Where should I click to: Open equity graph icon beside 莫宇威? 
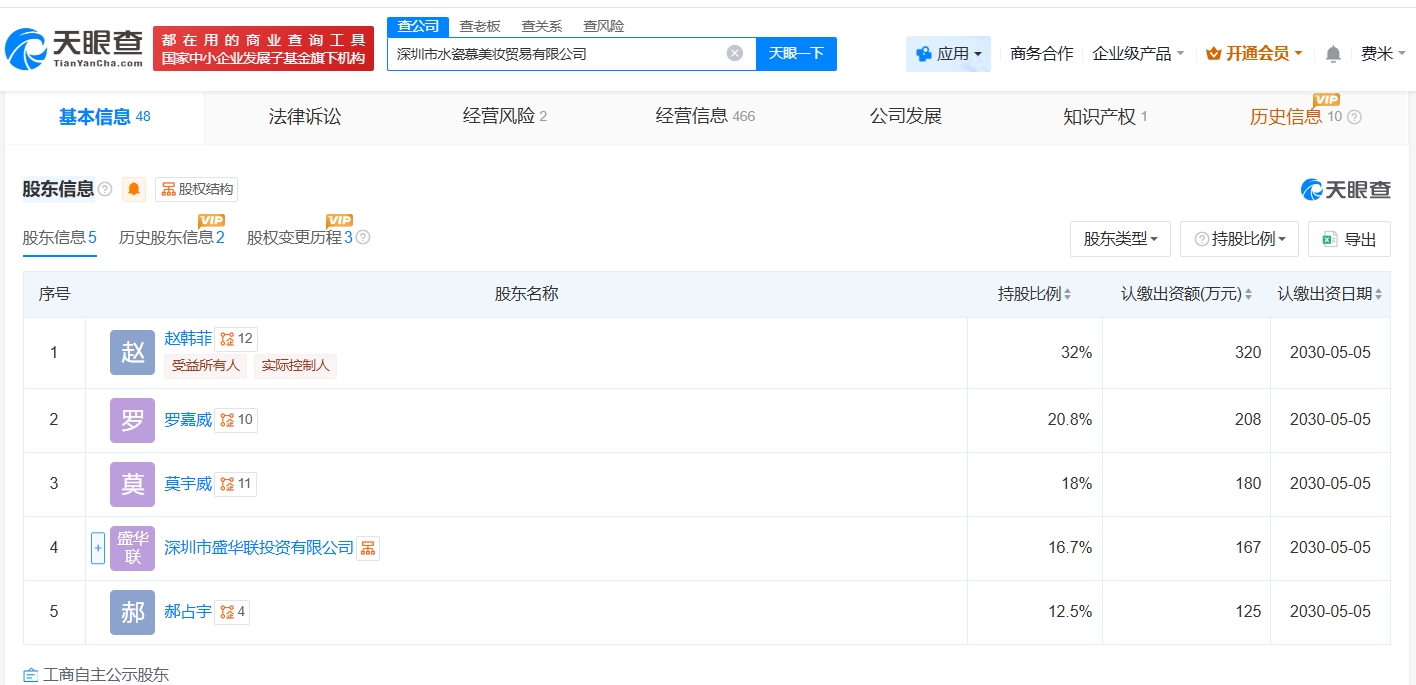pos(236,484)
